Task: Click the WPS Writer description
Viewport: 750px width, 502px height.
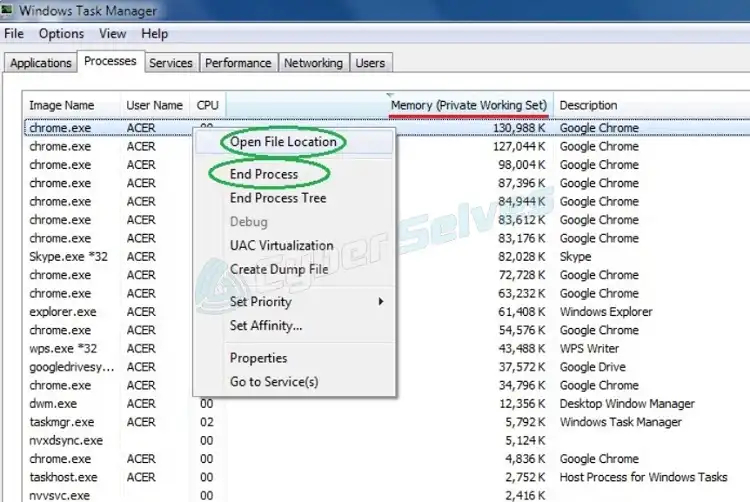Action: click(589, 349)
